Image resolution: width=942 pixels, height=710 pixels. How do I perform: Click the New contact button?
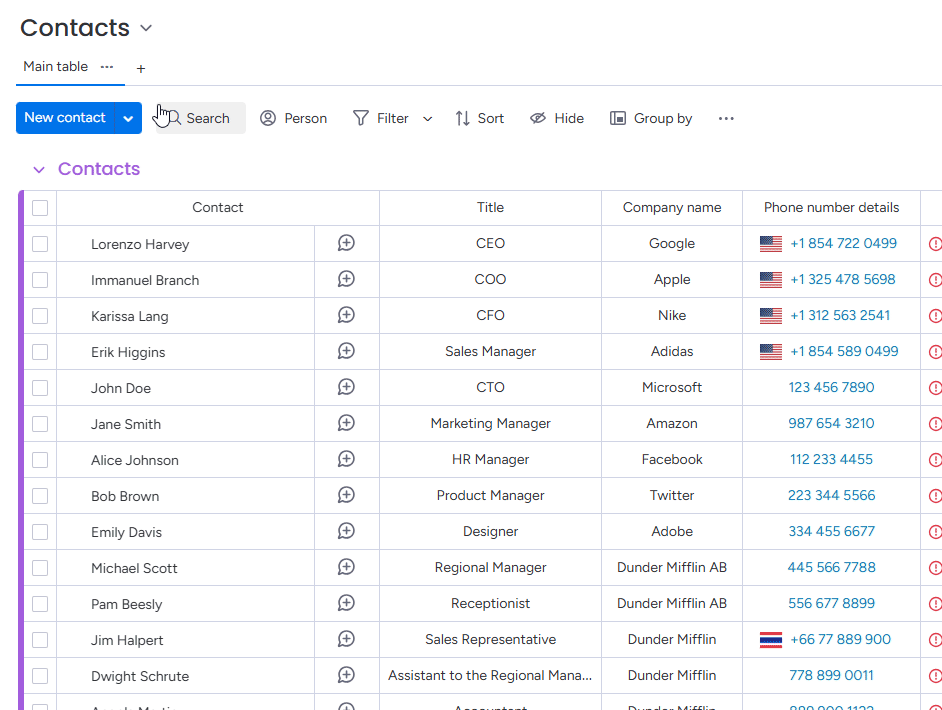pyautogui.click(x=64, y=118)
